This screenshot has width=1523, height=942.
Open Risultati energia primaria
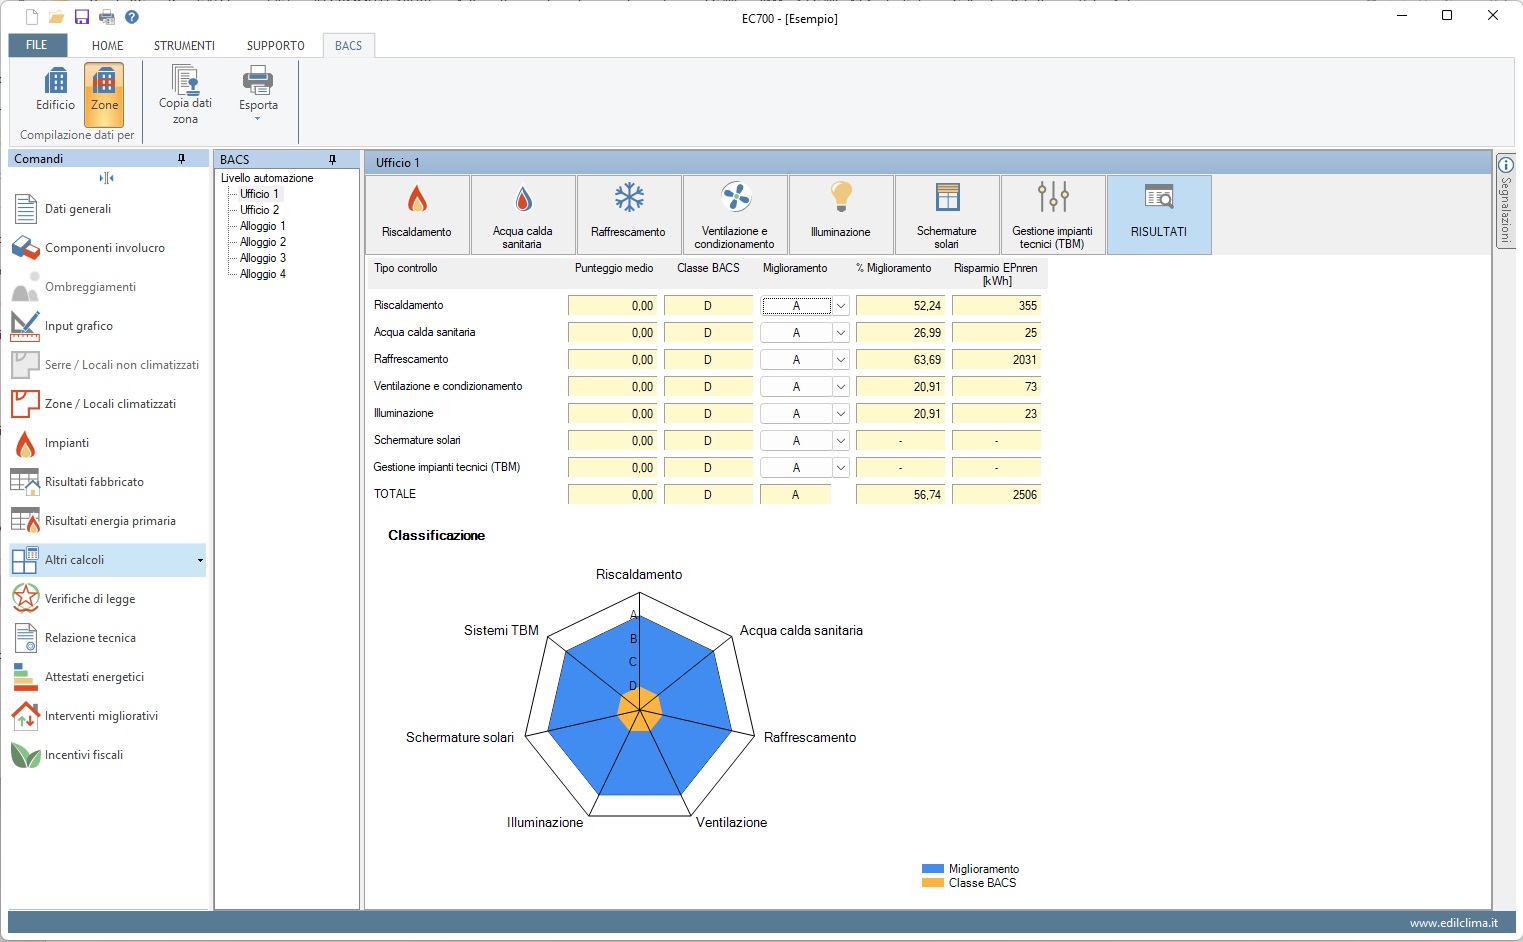pyautogui.click(x=107, y=521)
